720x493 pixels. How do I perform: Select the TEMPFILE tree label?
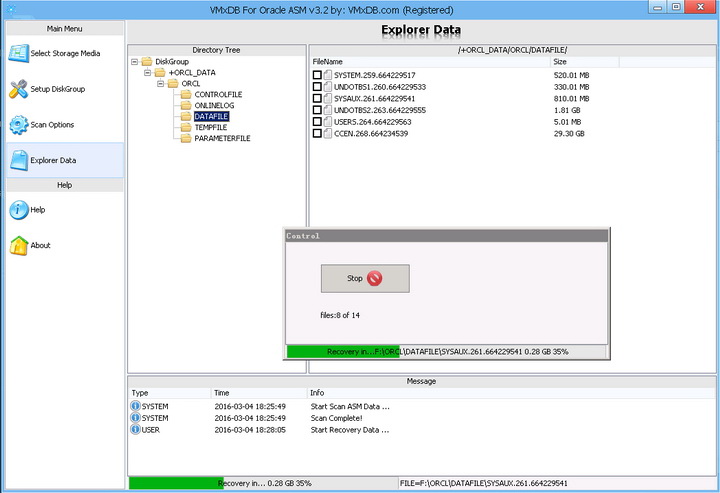211,128
